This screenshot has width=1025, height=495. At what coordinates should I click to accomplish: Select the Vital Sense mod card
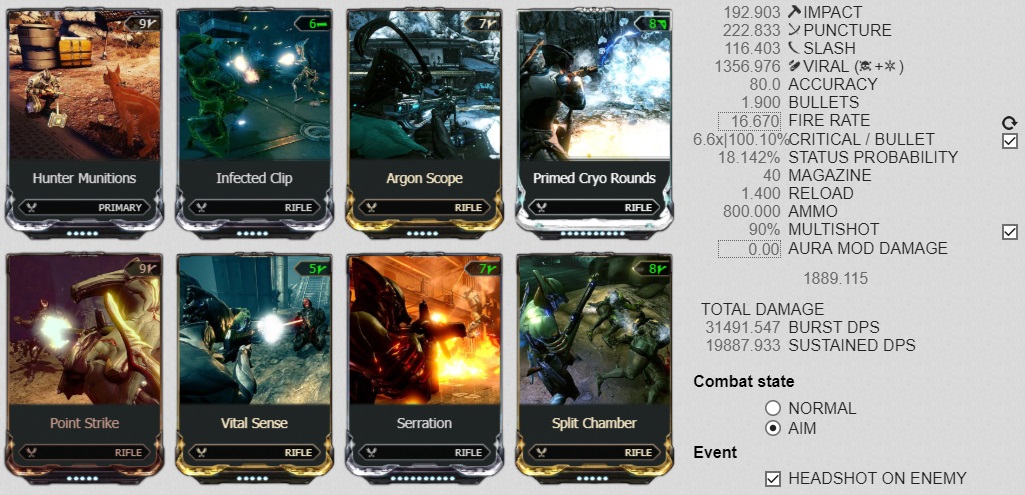[254, 366]
